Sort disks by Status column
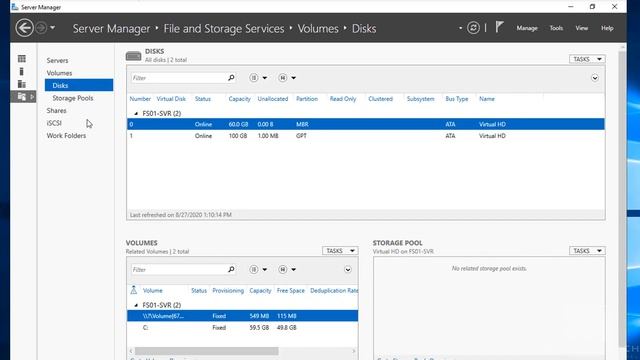Image resolution: width=640 pixels, height=360 pixels. click(203, 99)
